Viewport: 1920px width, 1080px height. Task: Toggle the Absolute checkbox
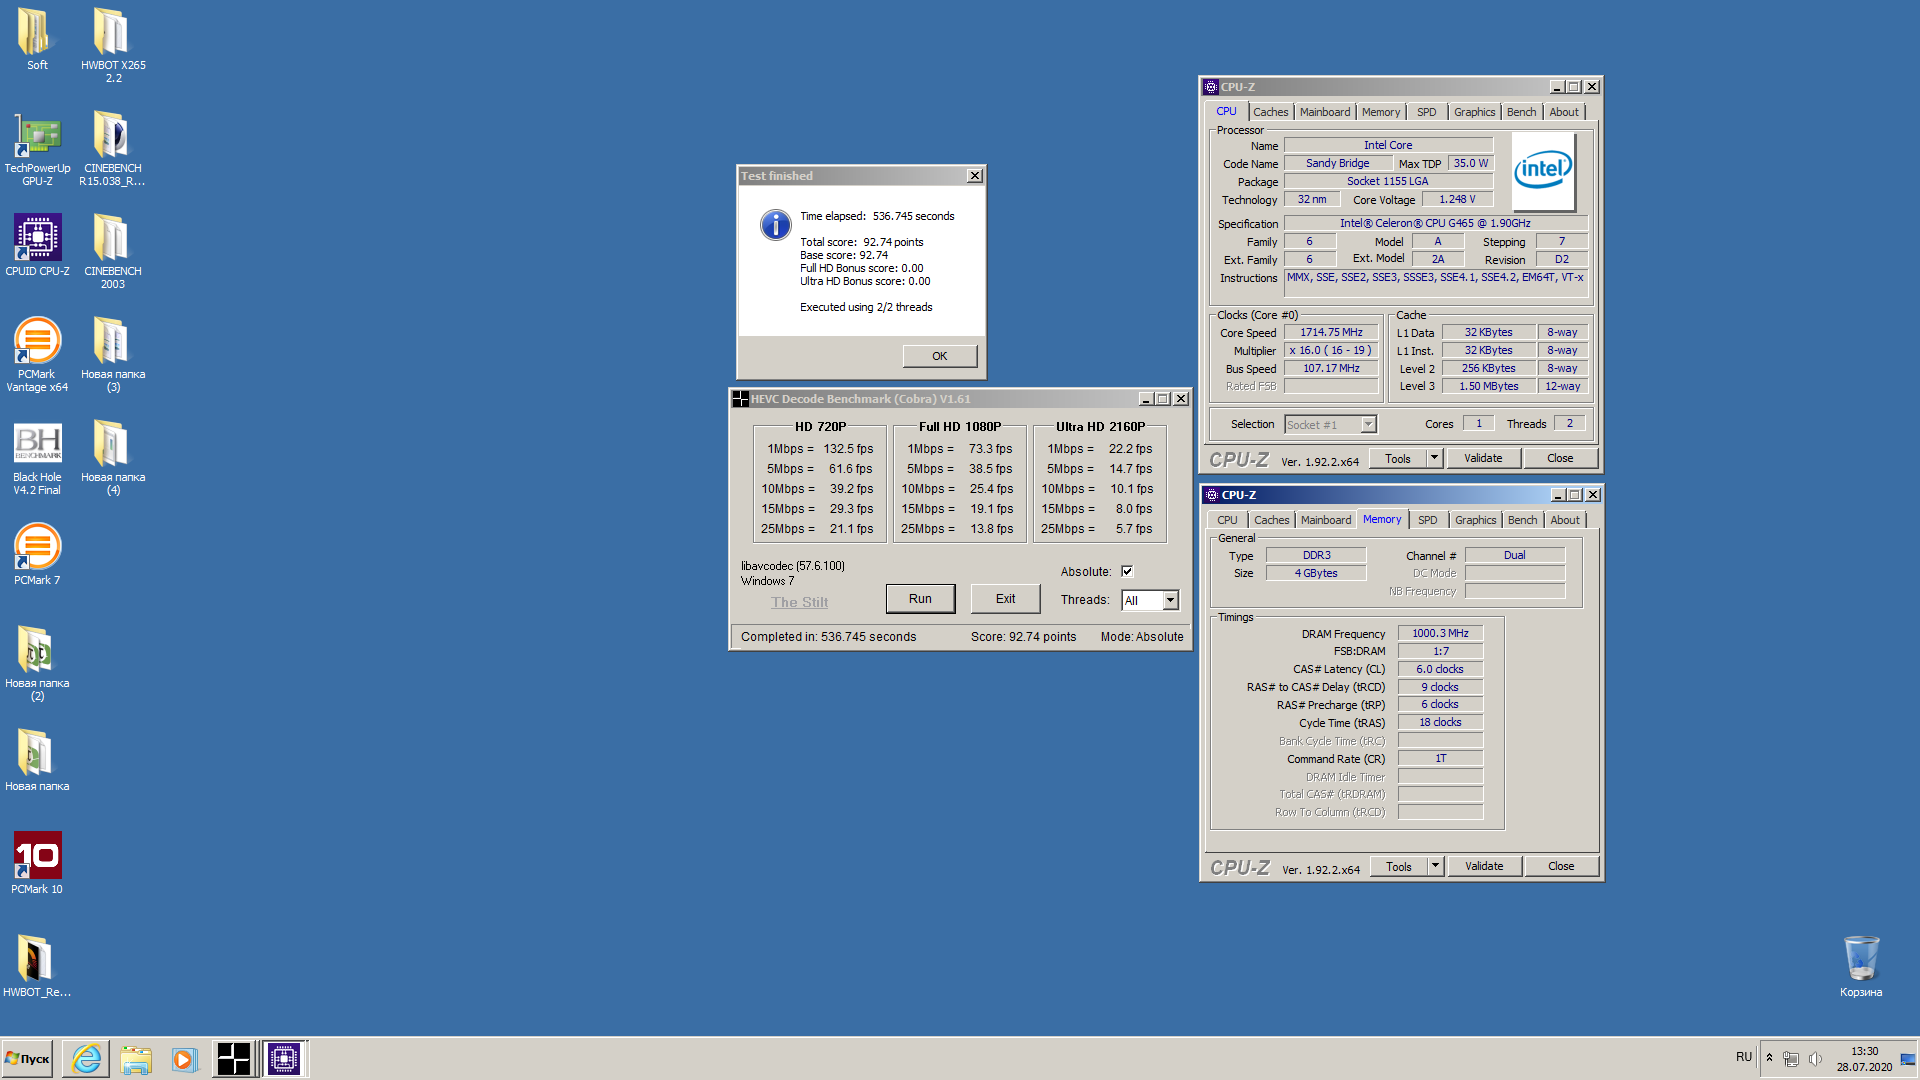click(x=1127, y=571)
